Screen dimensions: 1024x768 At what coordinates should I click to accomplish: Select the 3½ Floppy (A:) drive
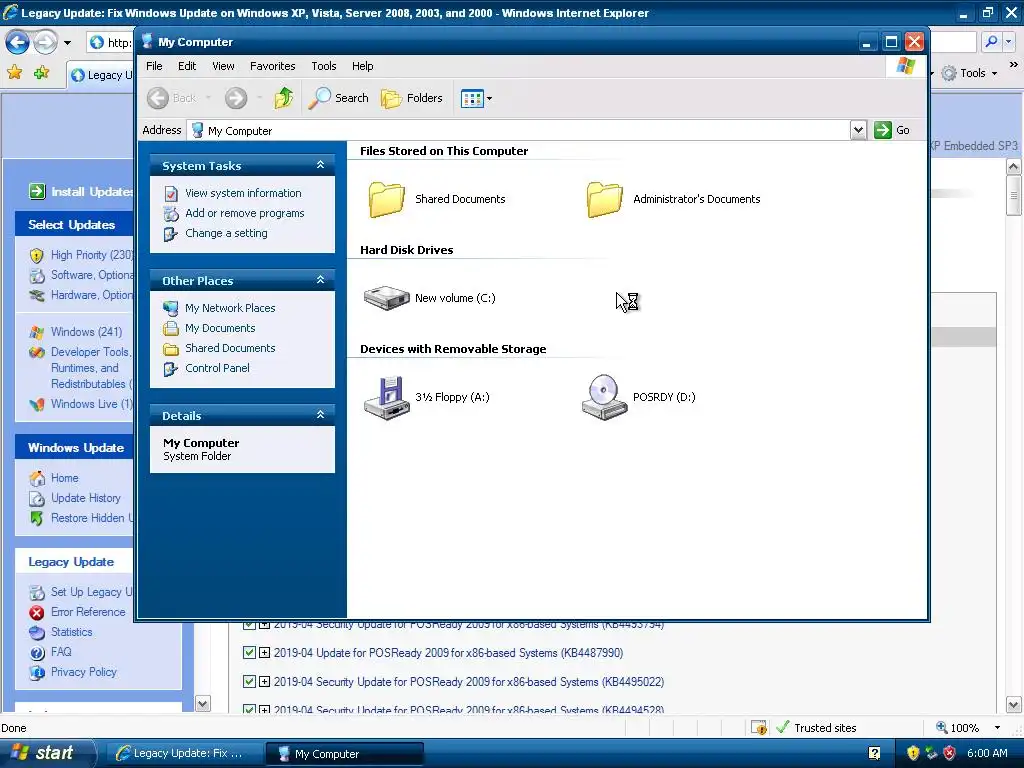point(426,397)
